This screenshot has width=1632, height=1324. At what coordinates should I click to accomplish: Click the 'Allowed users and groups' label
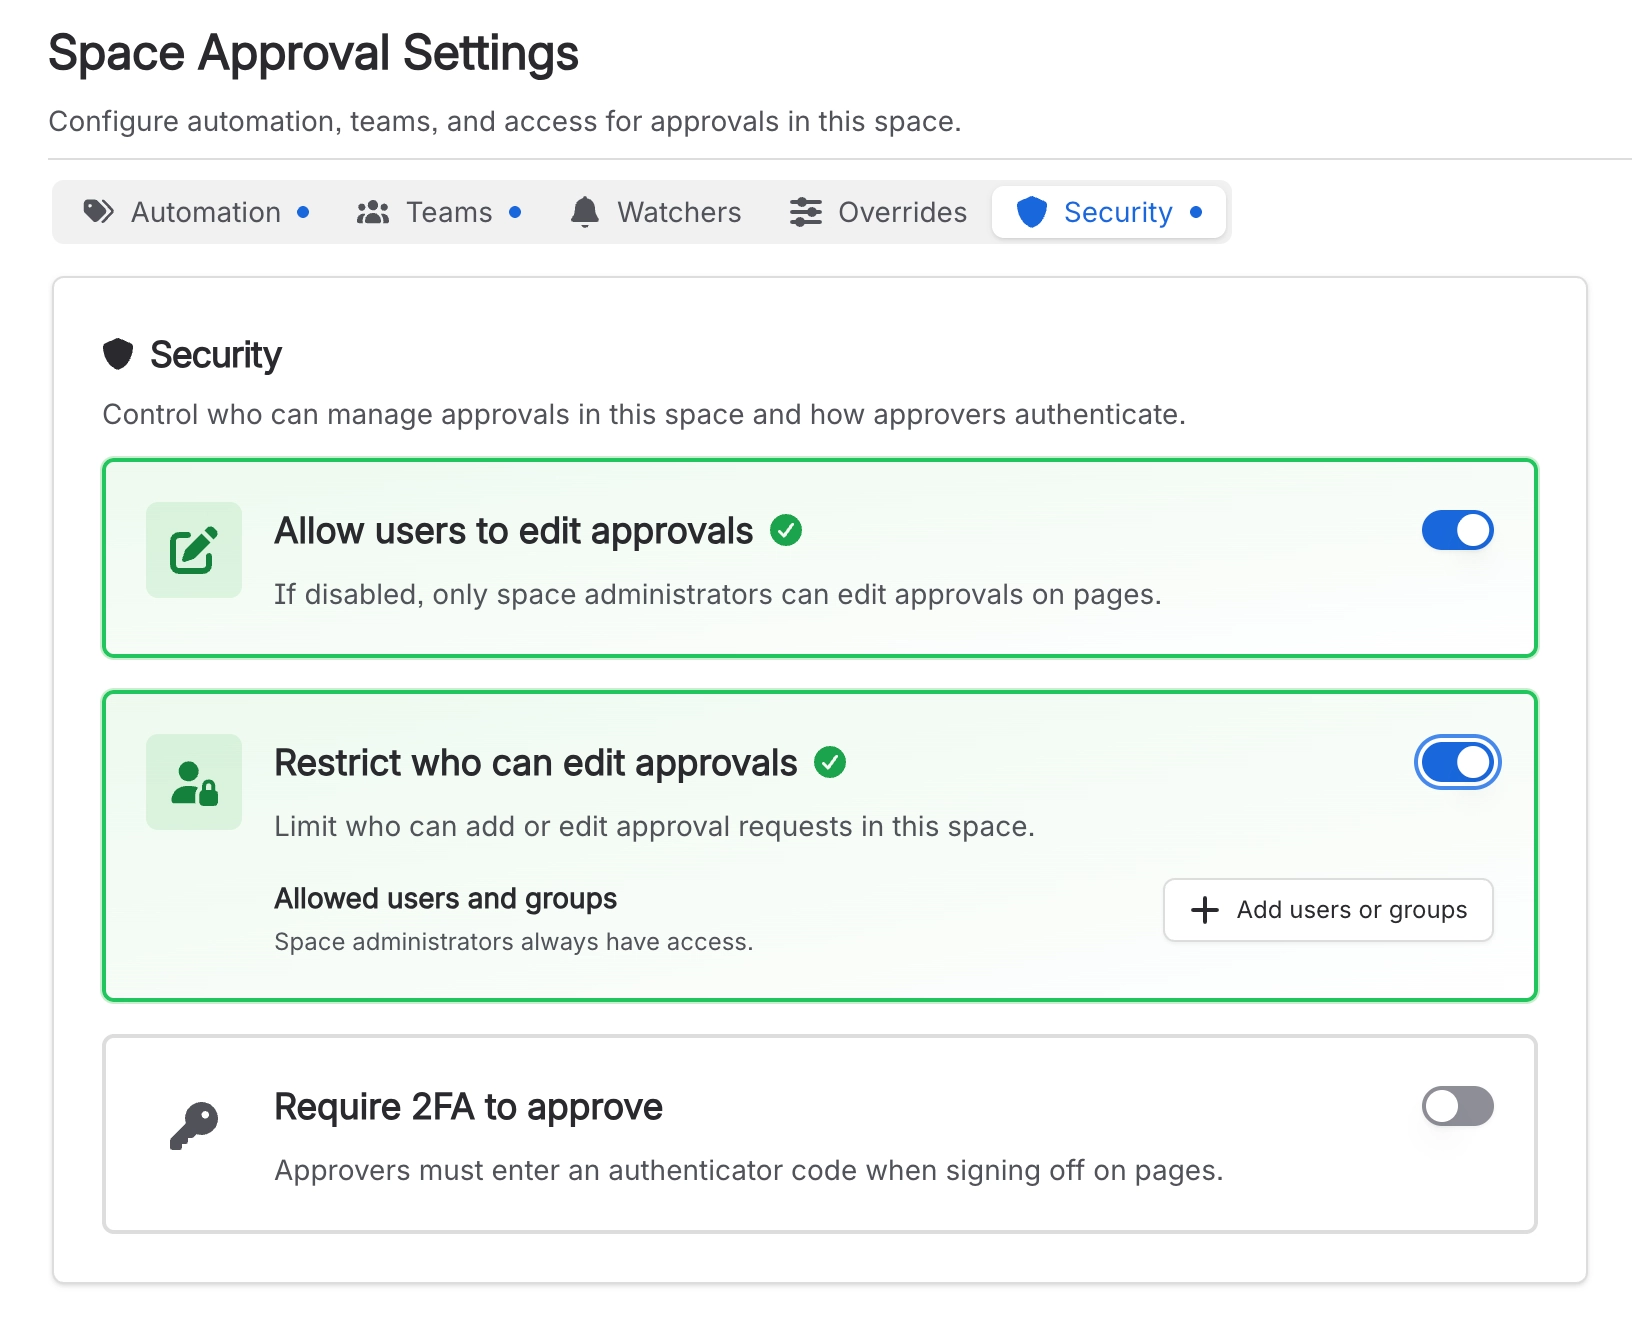(446, 898)
